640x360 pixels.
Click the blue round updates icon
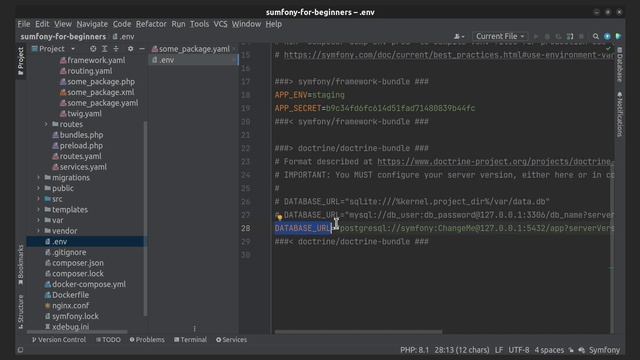tap(607, 36)
